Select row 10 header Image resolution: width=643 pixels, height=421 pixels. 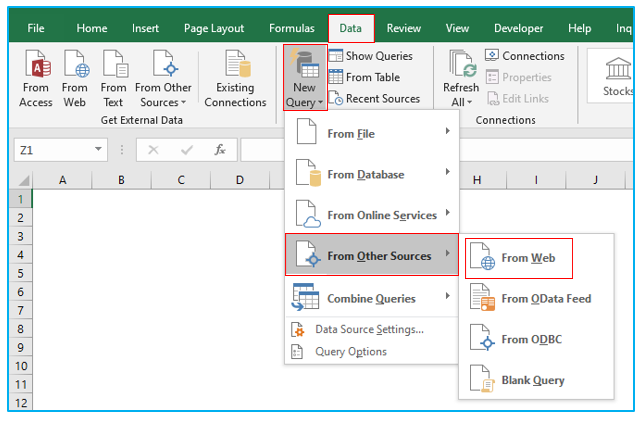[x=21, y=366]
